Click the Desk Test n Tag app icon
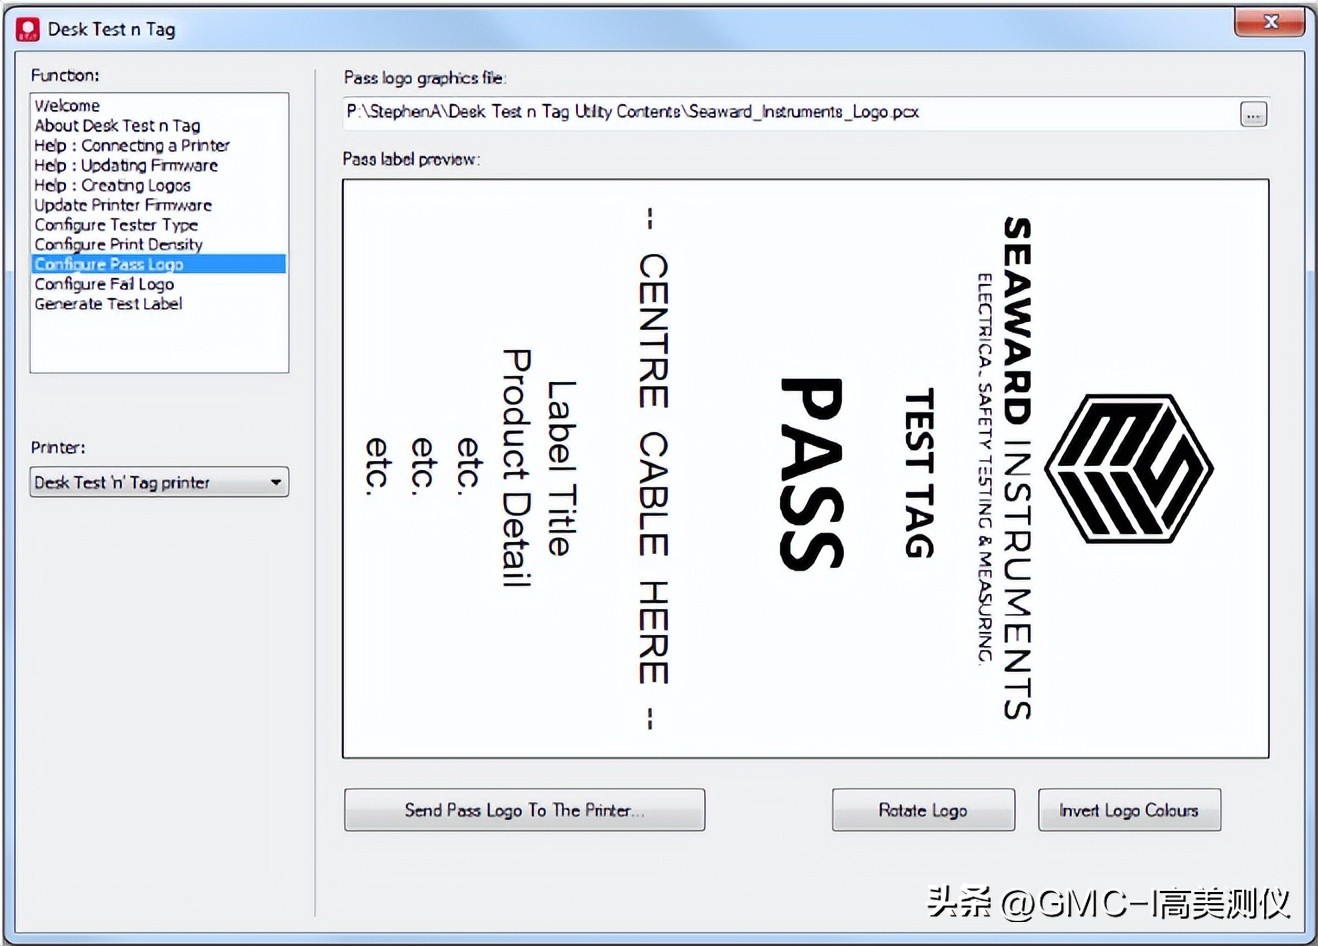Image resolution: width=1318 pixels, height=946 pixels. (28, 29)
